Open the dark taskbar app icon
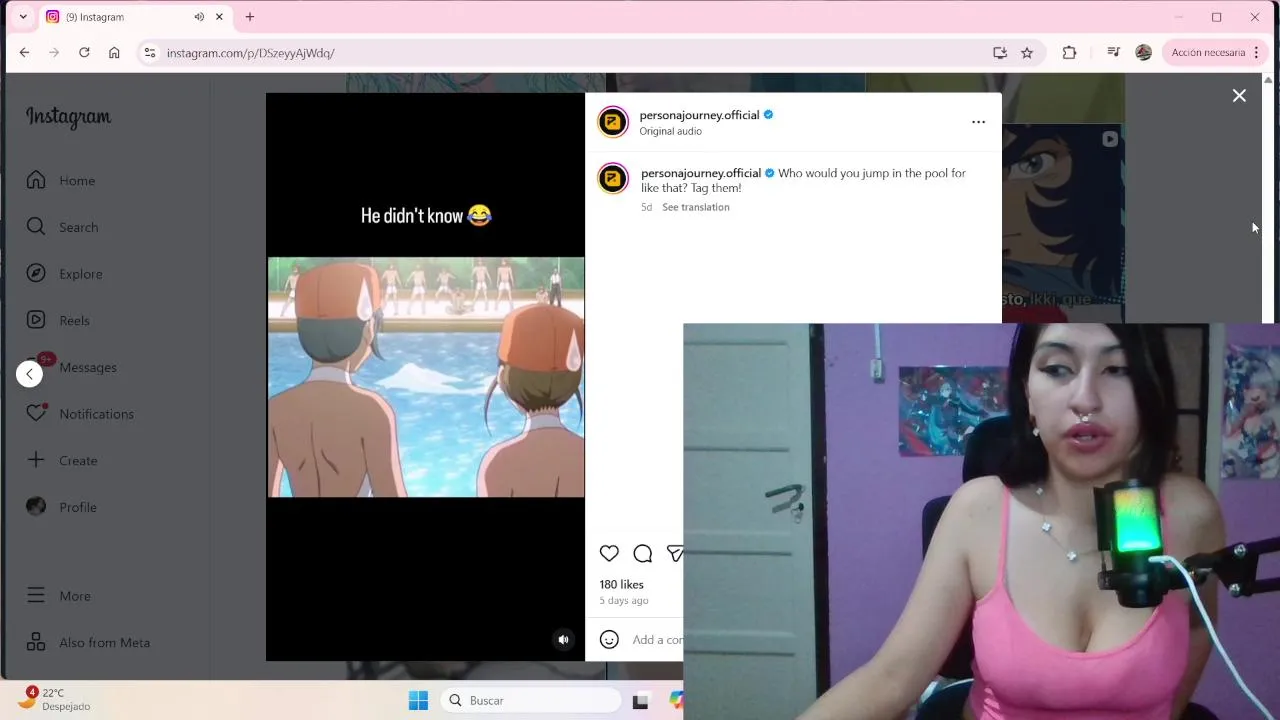This screenshot has height=720, width=1280. click(640, 701)
